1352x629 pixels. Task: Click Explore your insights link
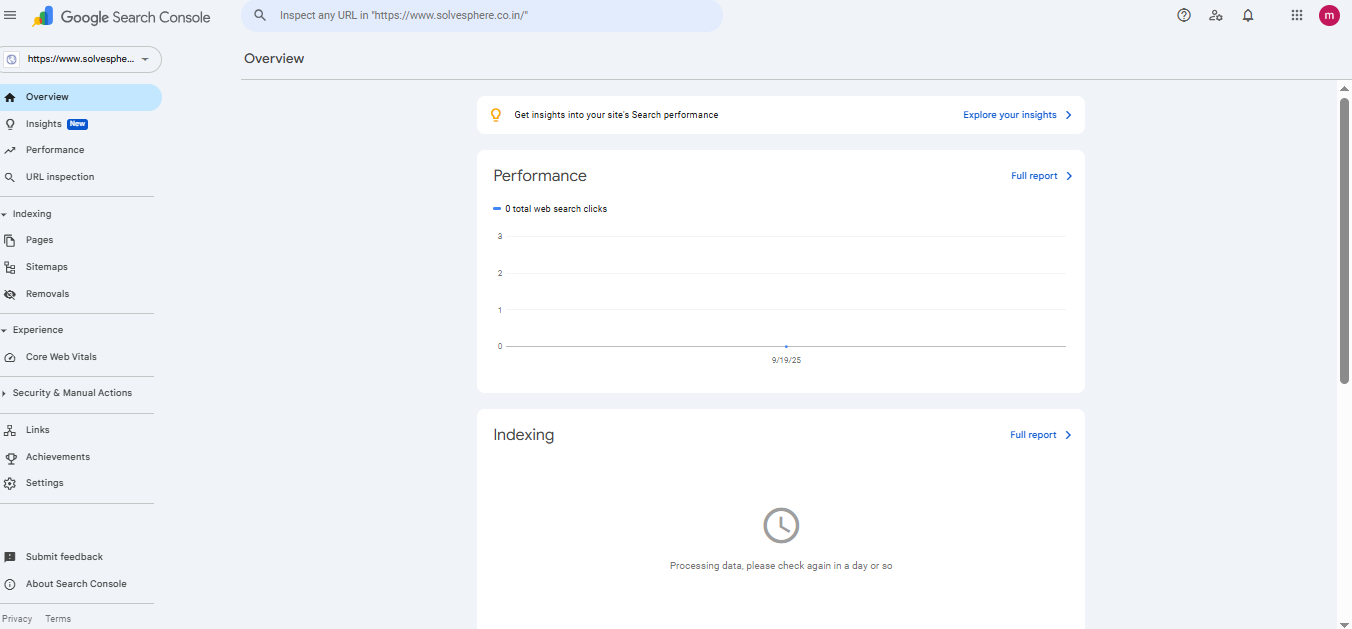[1017, 115]
